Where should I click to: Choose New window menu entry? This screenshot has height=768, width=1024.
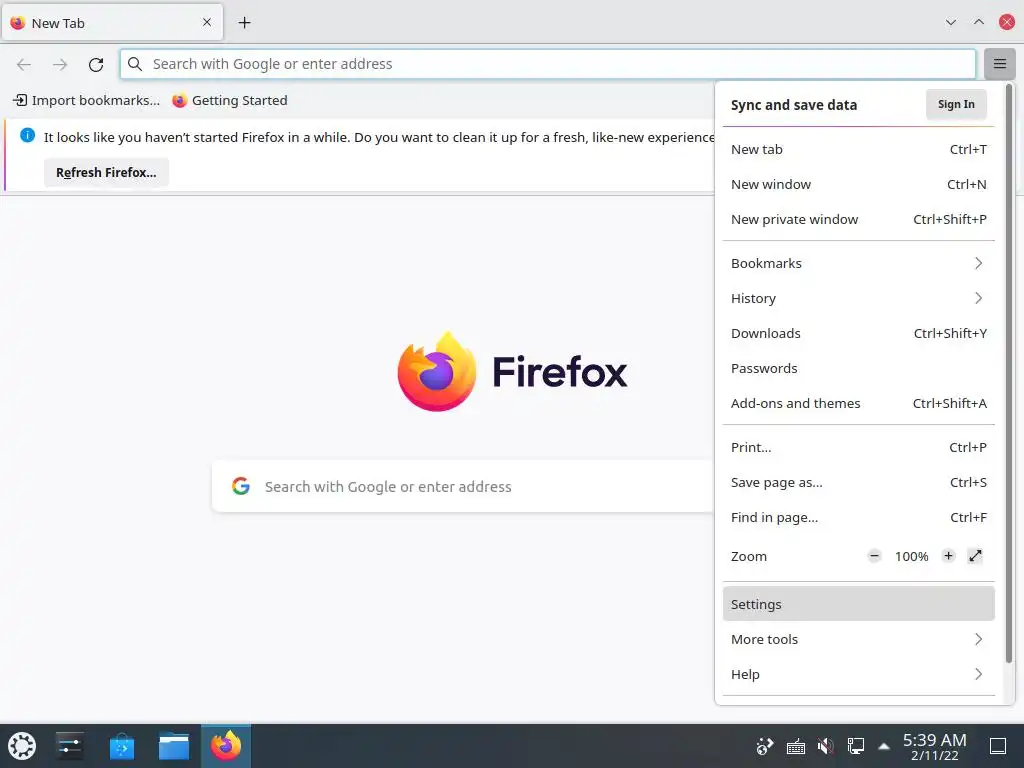click(x=858, y=185)
